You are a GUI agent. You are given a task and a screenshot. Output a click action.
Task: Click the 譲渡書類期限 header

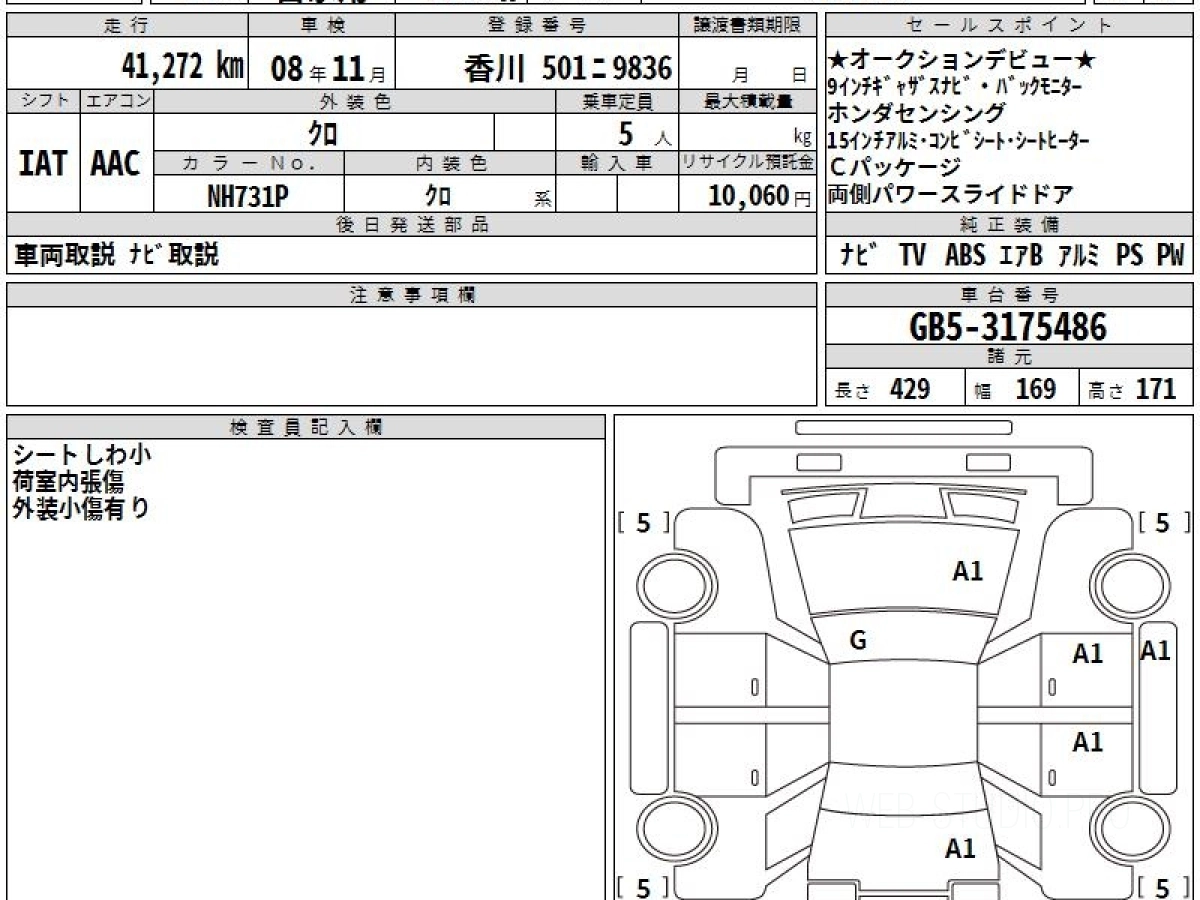[x=748, y=26]
